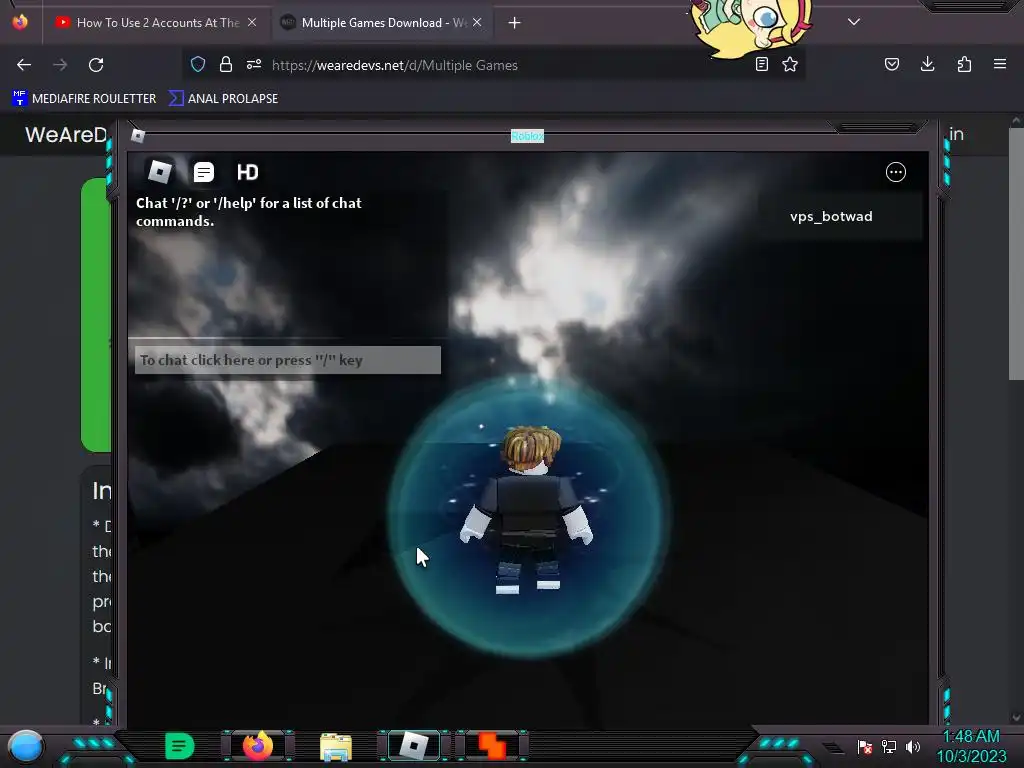Screen dimensions: 1024x768
Task: Open the Firefox downloads panel
Action: (927, 64)
